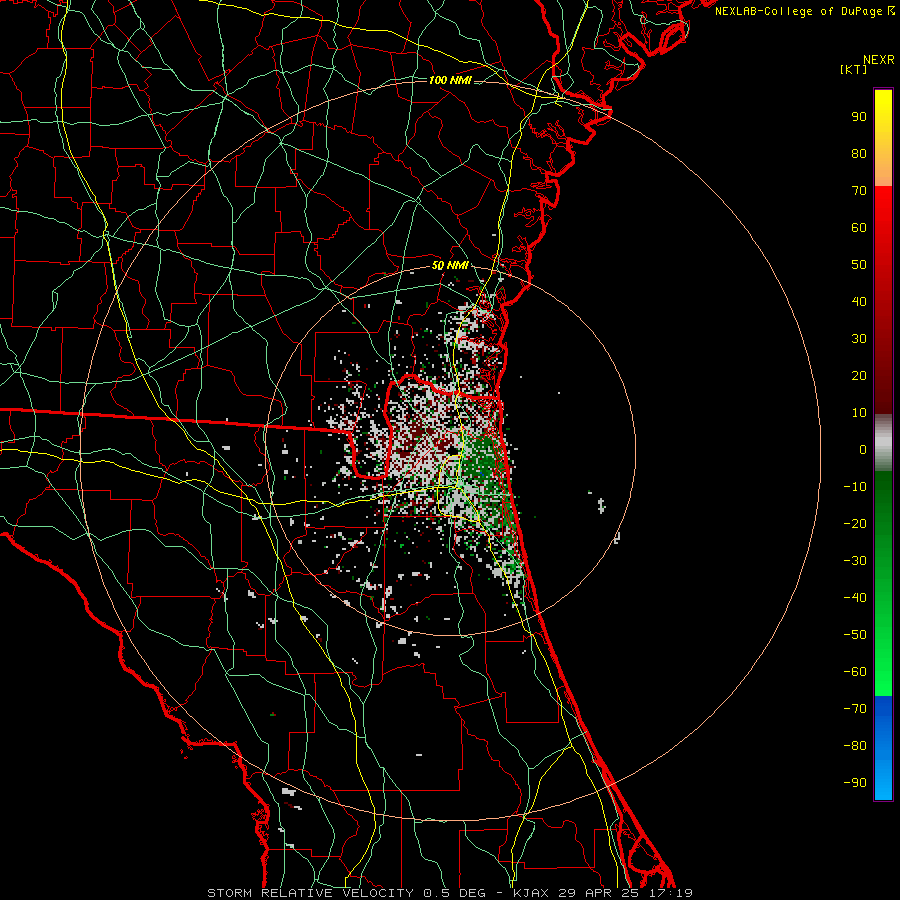
Task: Click the [KT] units label
Action: [854, 69]
